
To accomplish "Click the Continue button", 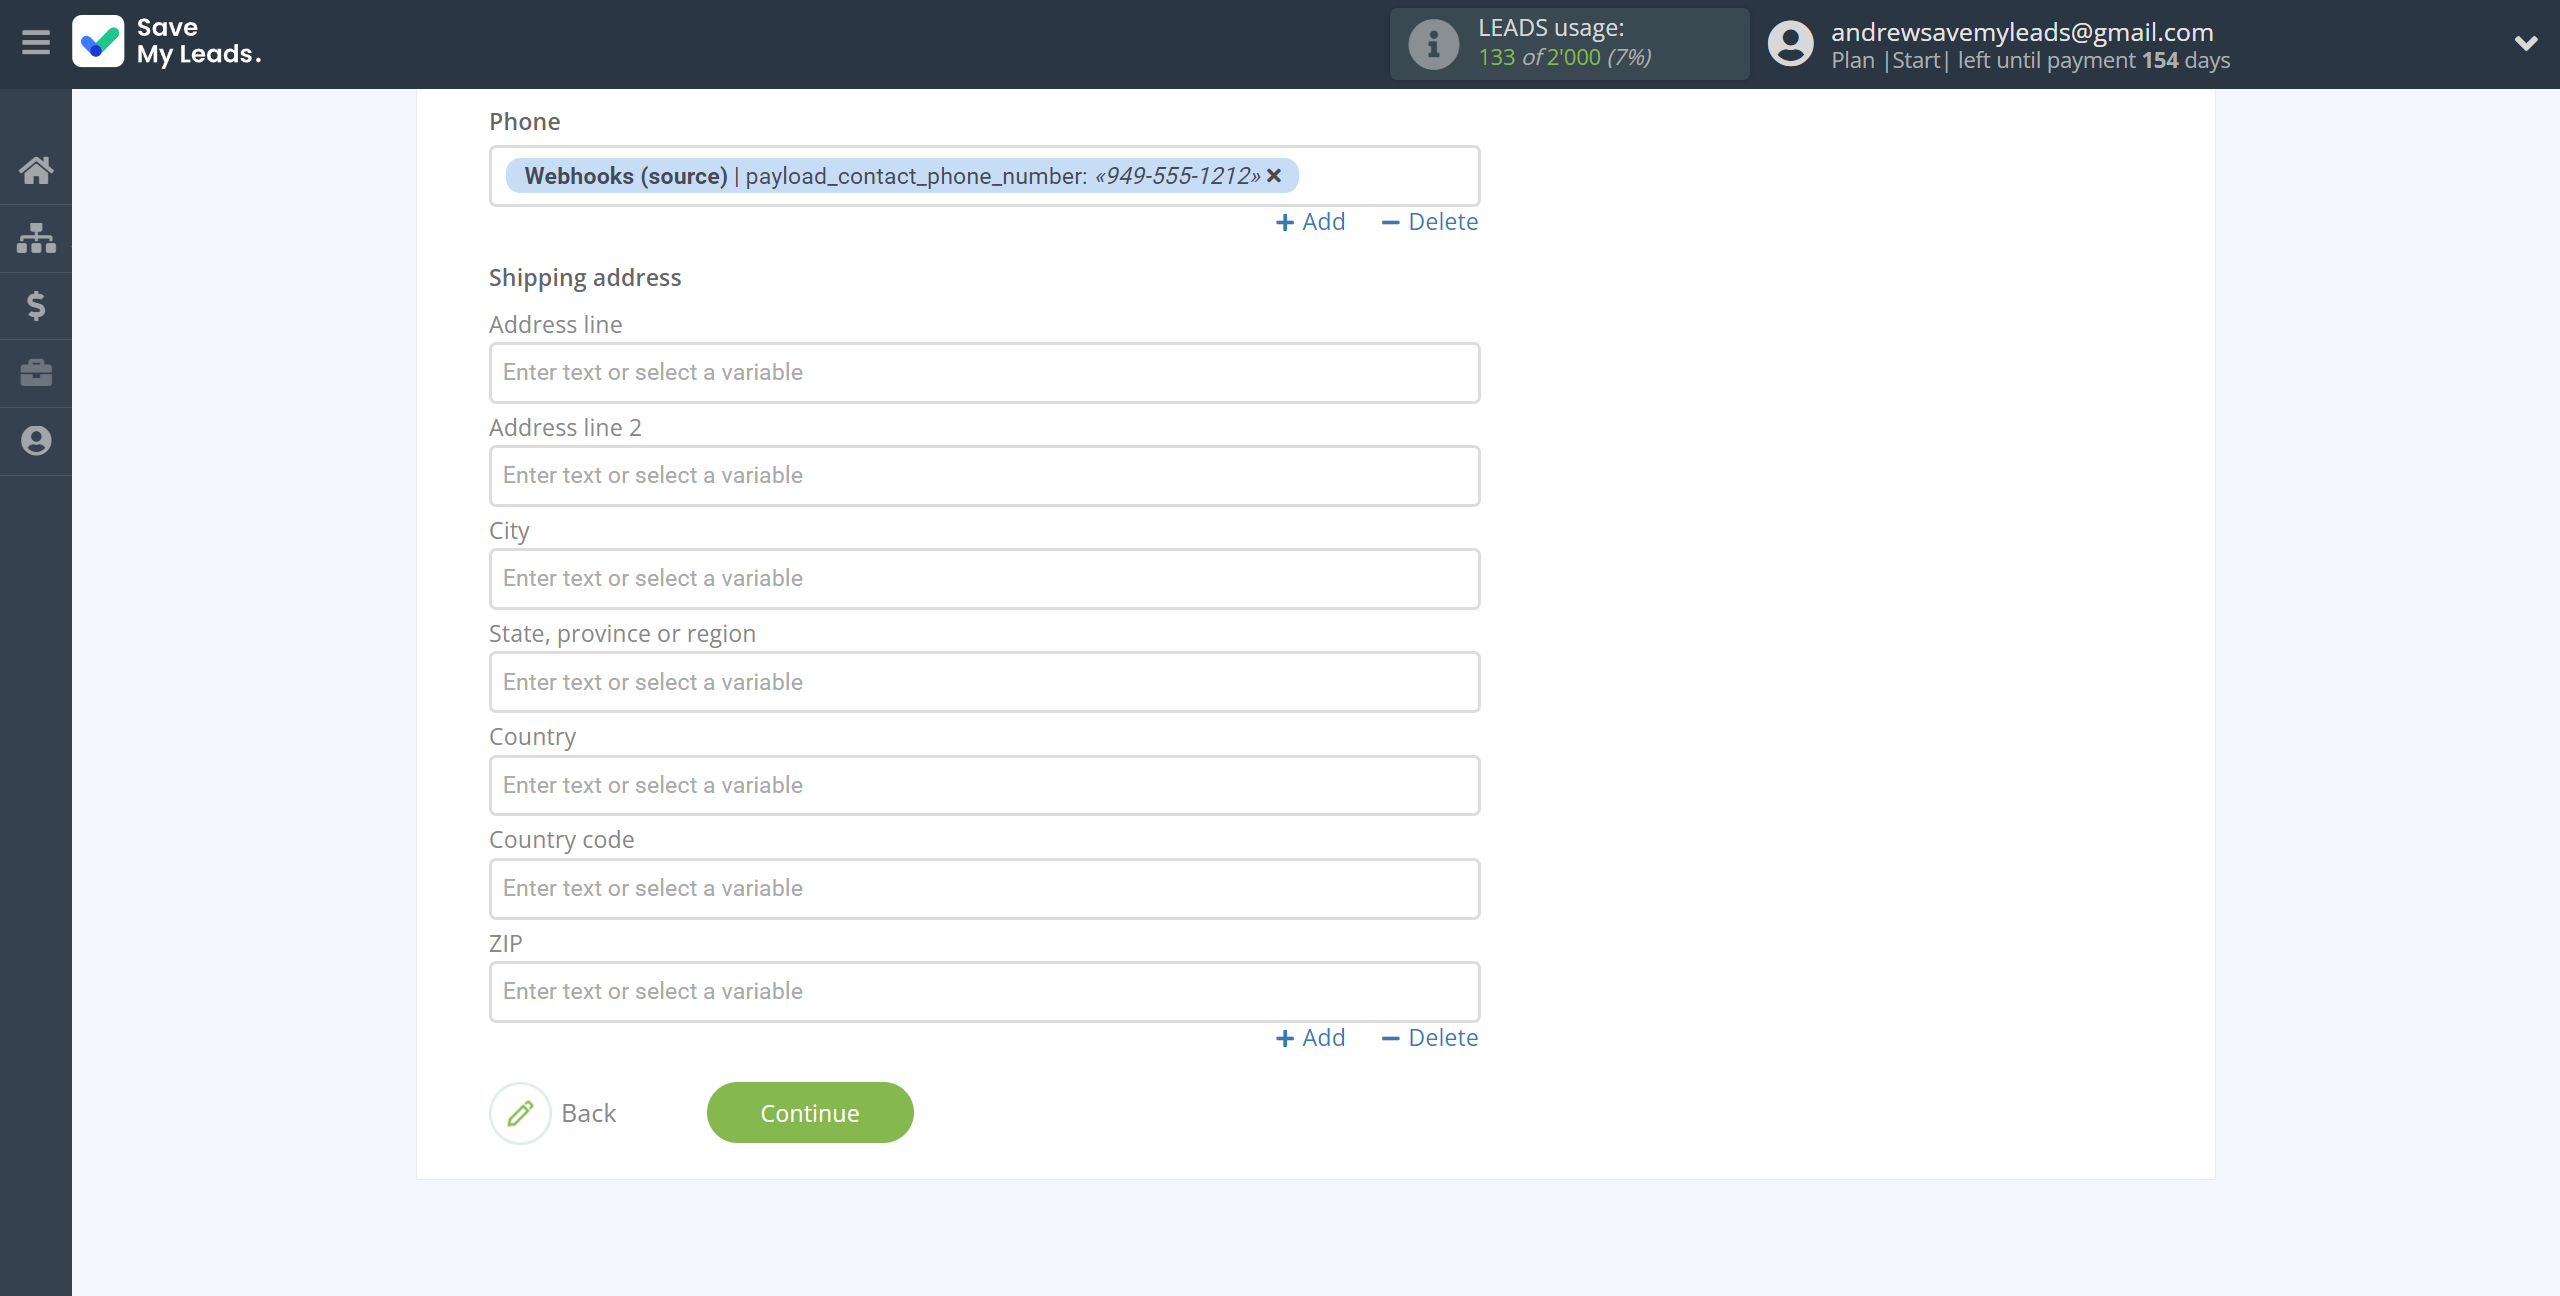I will [810, 1113].
